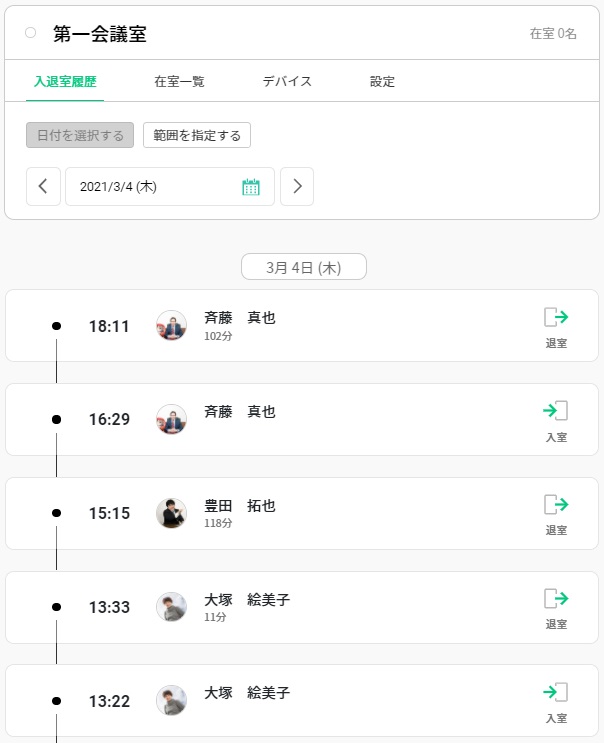Click the enter icon on the 13:22 entry
This screenshot has width=604, height=743.
[x=556, y=692]
